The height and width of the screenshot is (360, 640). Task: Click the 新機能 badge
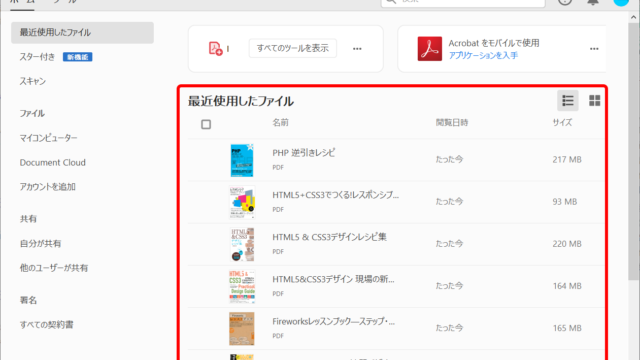click(x=78, y=57)
